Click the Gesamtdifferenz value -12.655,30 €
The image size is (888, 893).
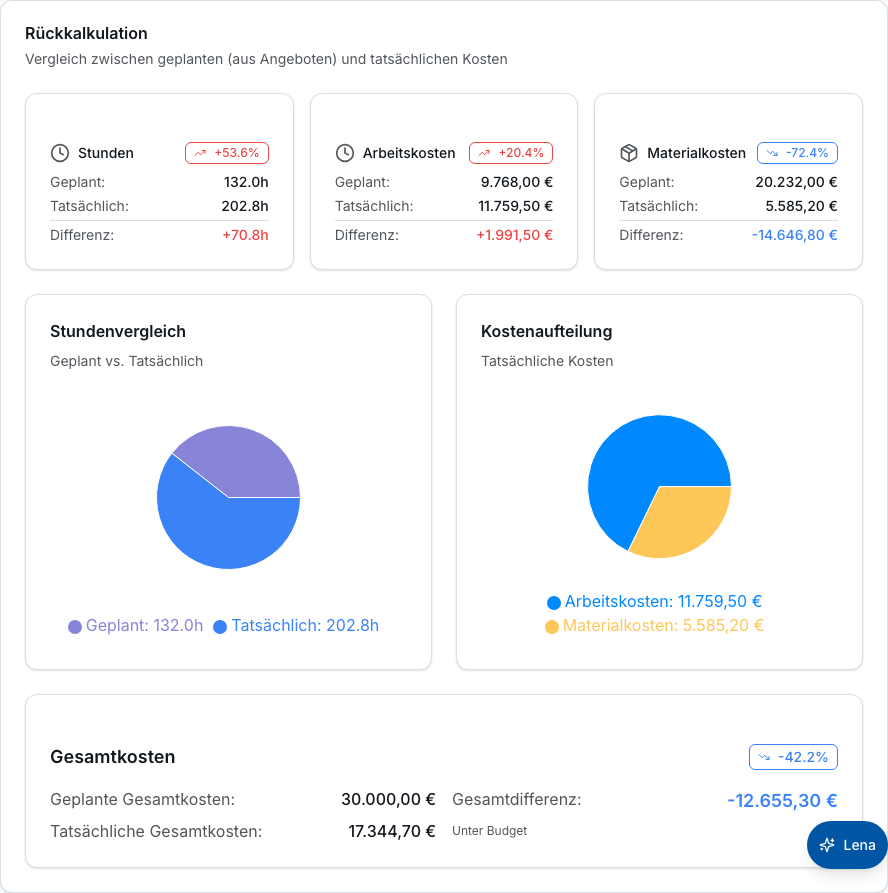782,801
